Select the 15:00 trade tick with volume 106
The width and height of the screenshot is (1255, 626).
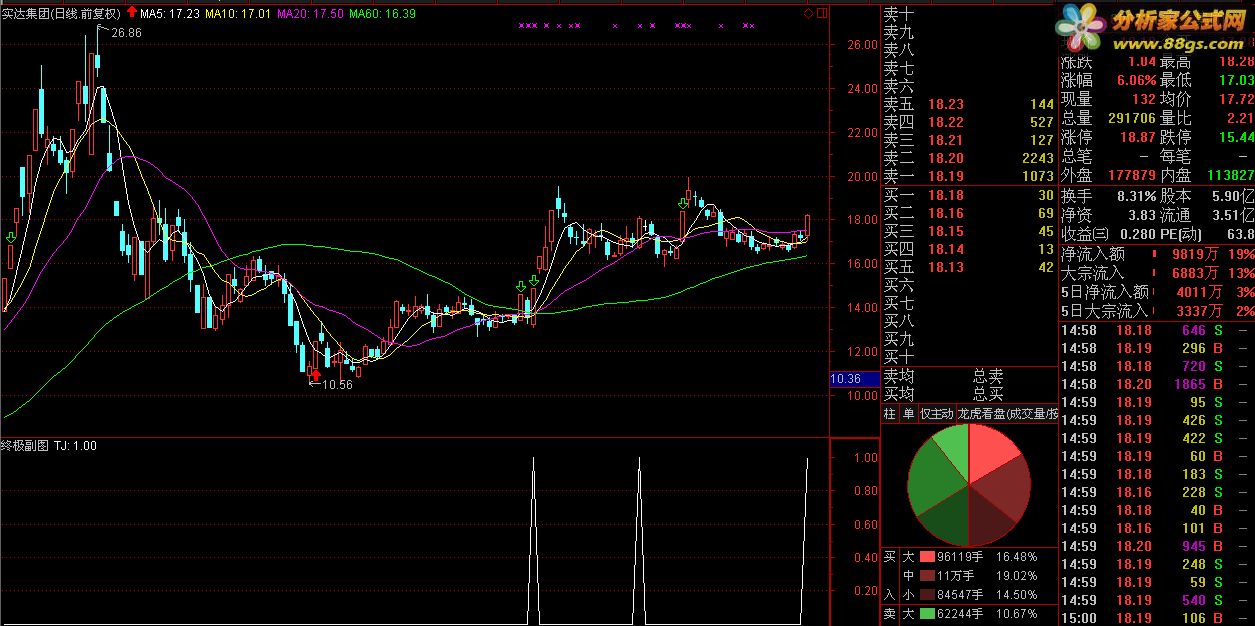[x=1157, y=618]
